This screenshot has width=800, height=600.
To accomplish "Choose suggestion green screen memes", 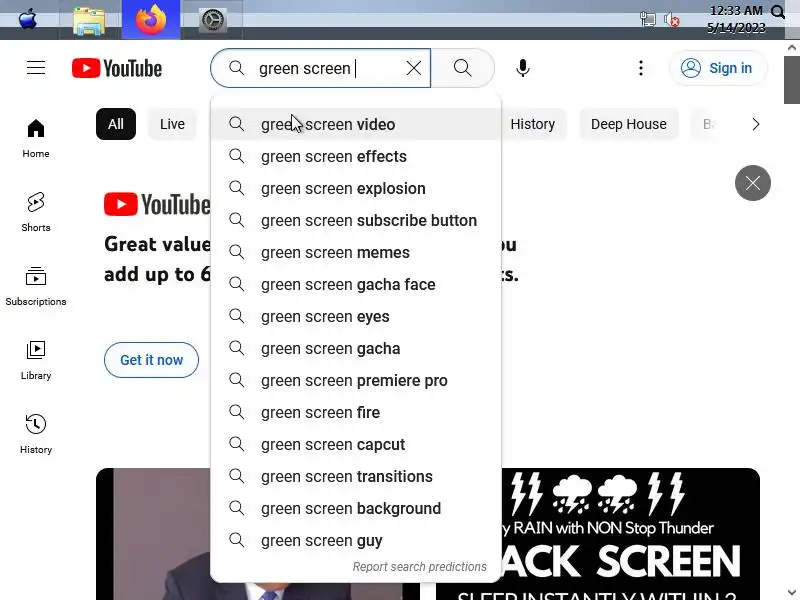I will point(356,253).
